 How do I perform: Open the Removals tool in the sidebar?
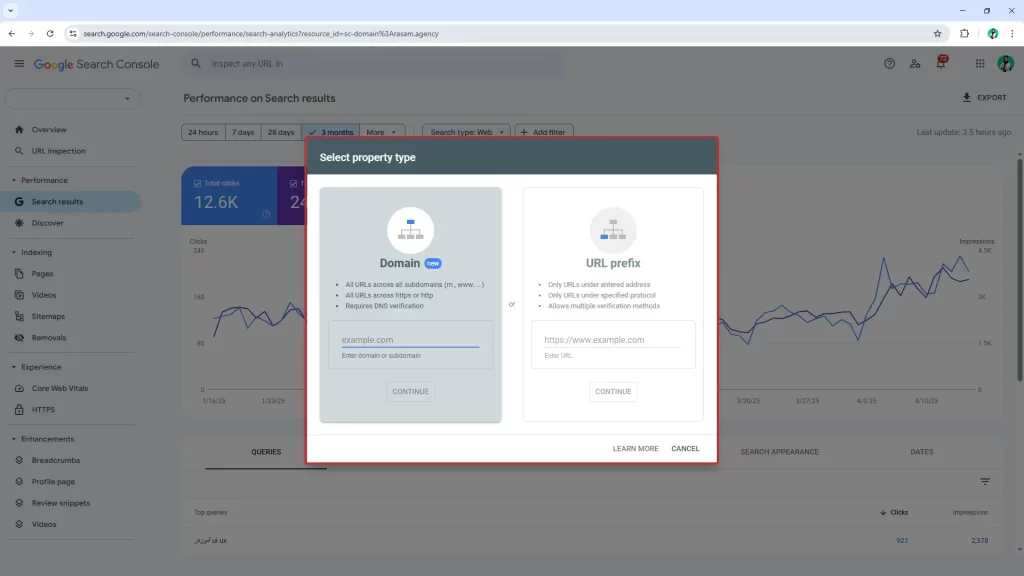coord(49,338)
